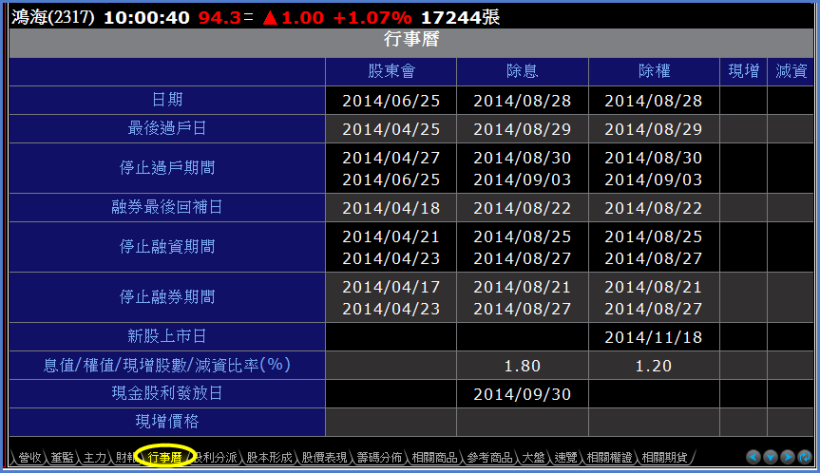Open the 相關商品 tab
The height and width of the screenshot is (473, 820).
(x=435, y=457)
